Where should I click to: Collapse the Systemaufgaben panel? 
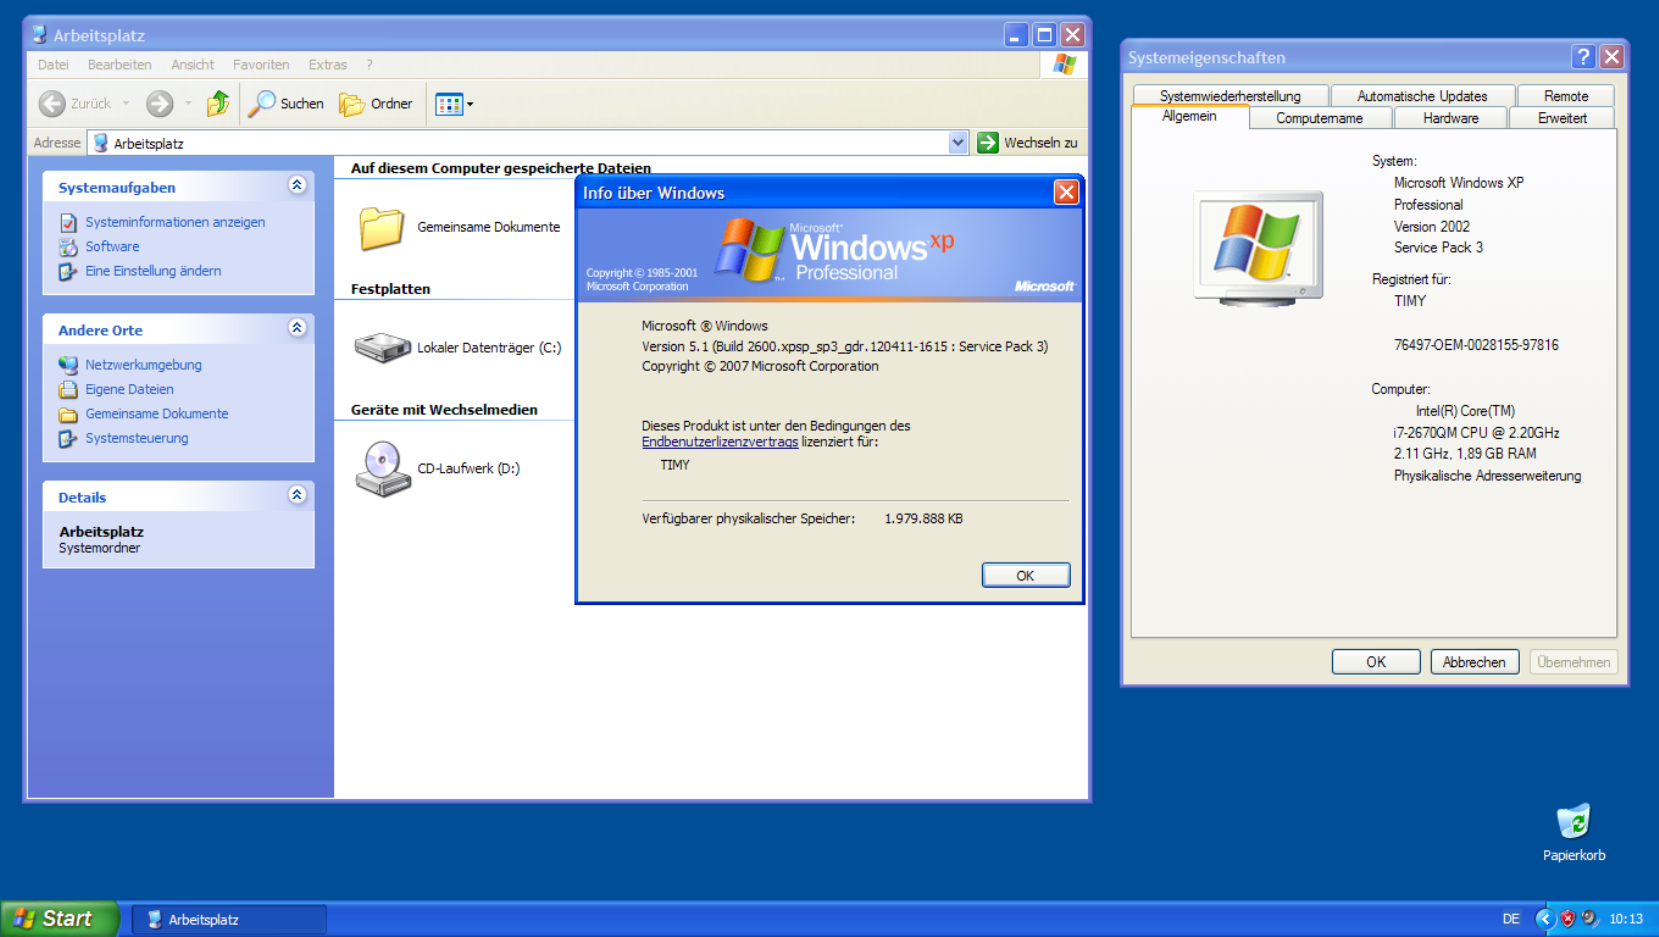coord(296,185)
